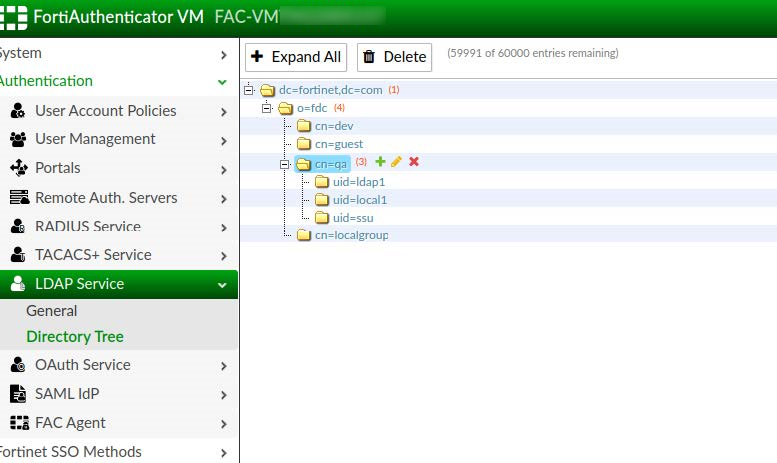777x463 pixels.
Task: Click the User Management group icon
Action: [x=18, y=139]
